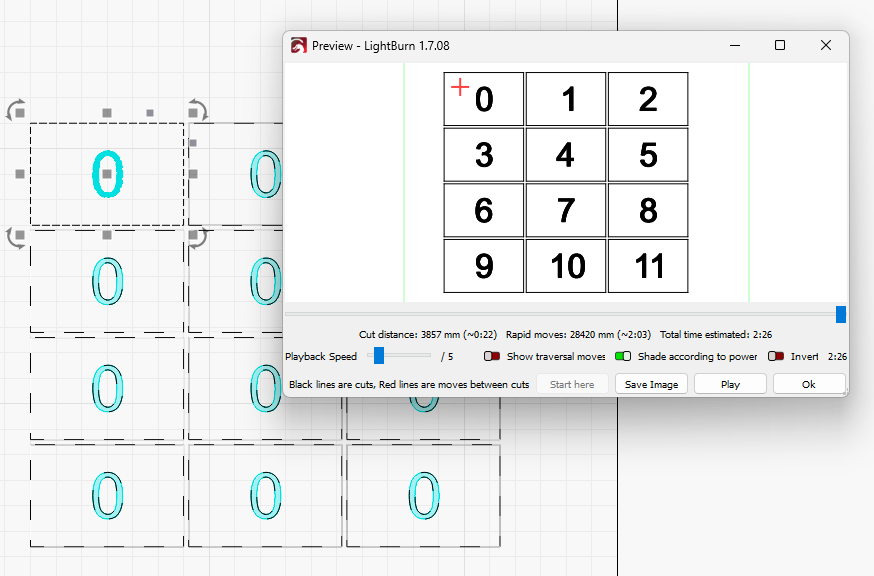The height and width of the screenshot is (576, 874).
Task: Click the bottom-left rotation handle of the selection
Action: pyautogui.click(x=16, y=237)
